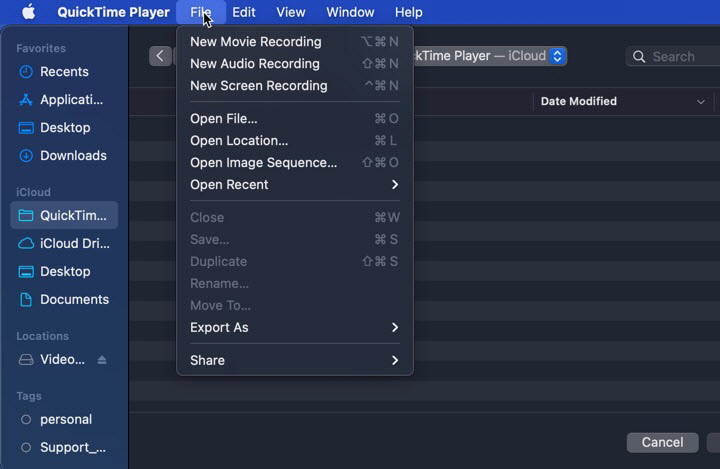Click the dimmed Move To... menu item
Screen dimensions: 720x469
coord(295,306)
